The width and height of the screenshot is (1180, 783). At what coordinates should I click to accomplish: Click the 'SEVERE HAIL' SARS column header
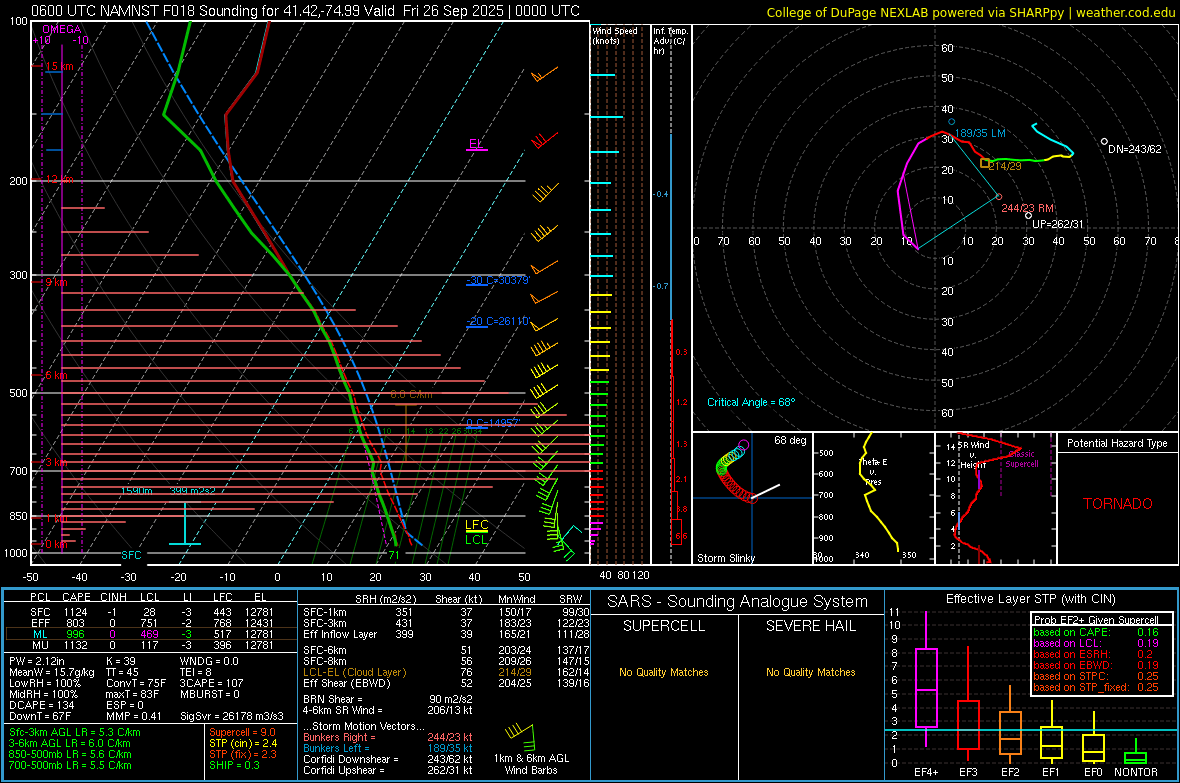[x=810, y=626]
